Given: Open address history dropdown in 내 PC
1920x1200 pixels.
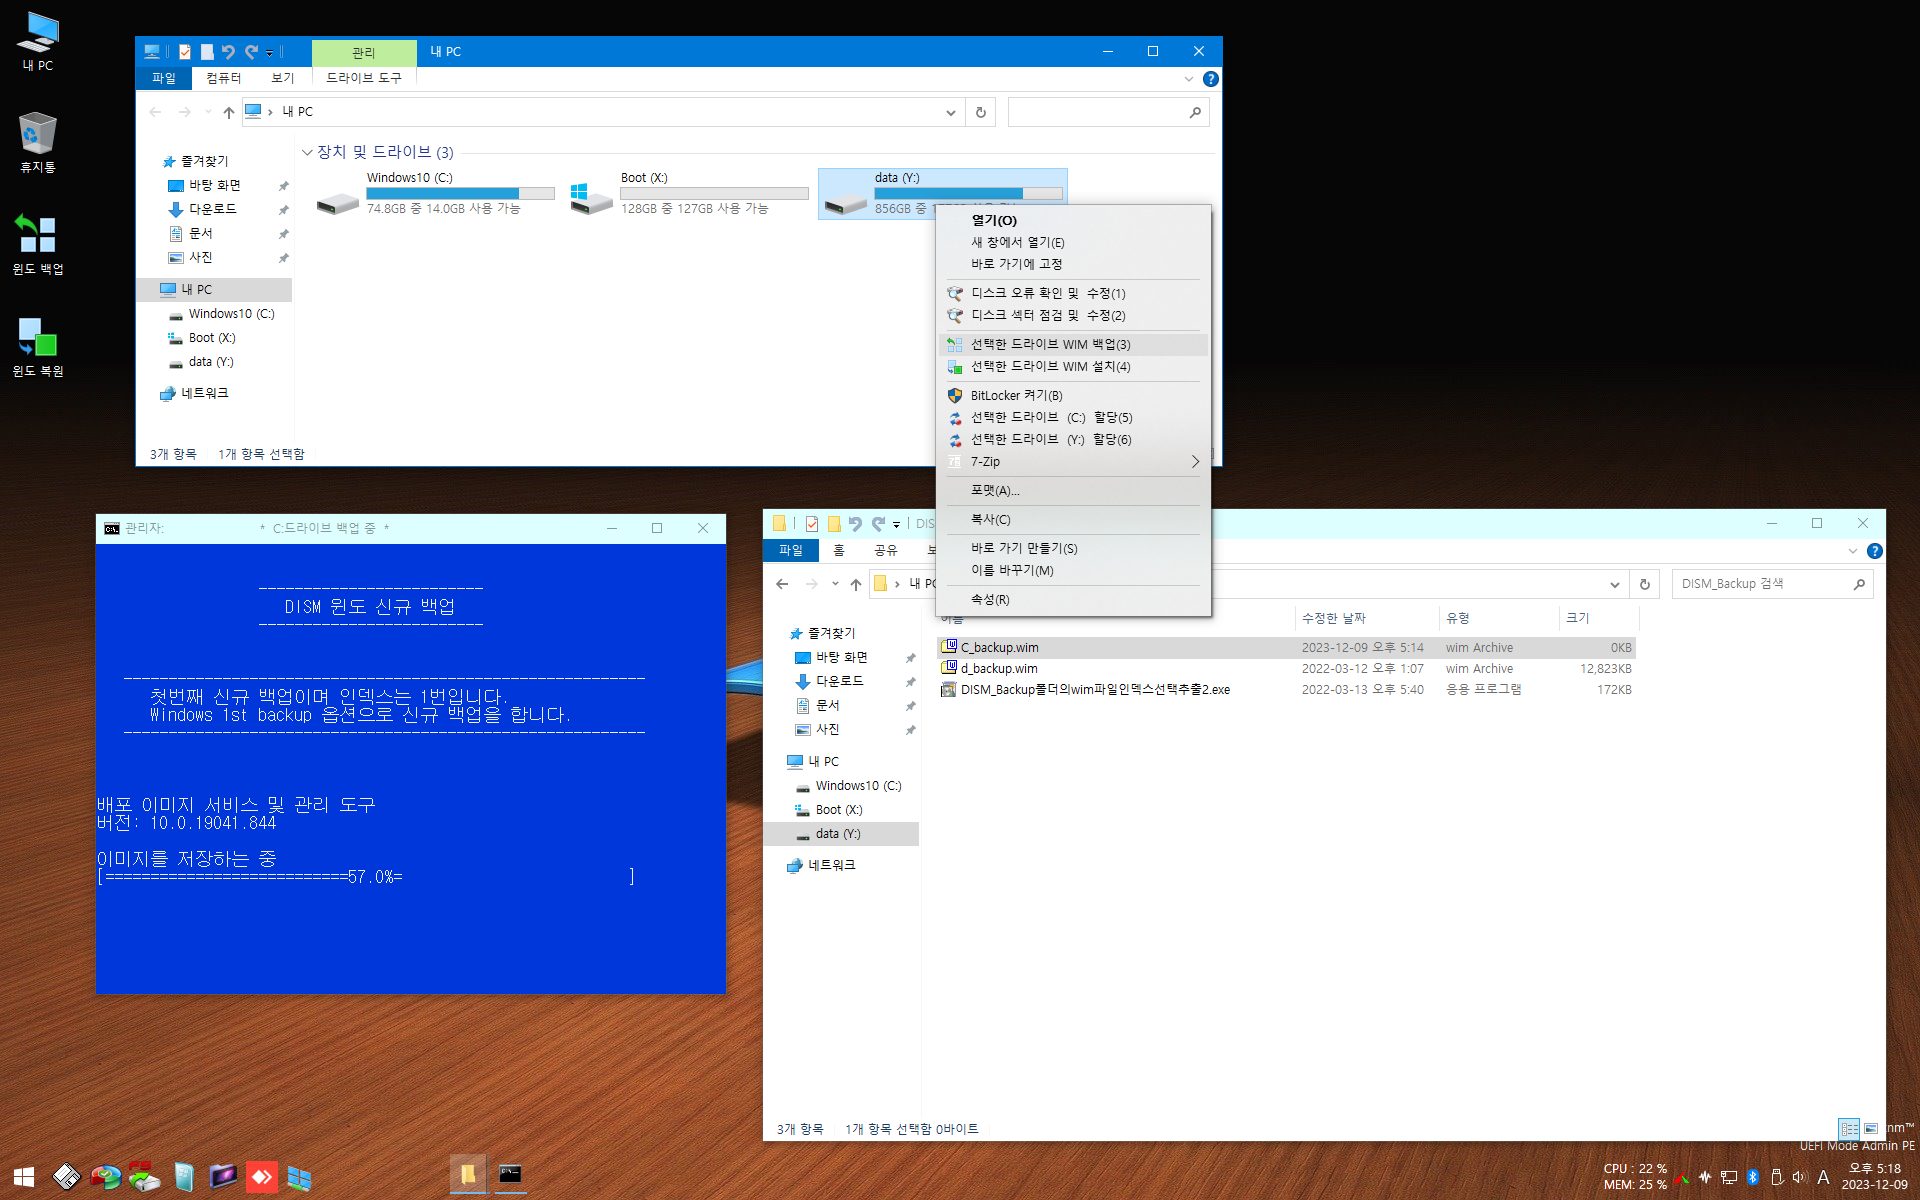Looking at the screenshot, I should [951, 112].
